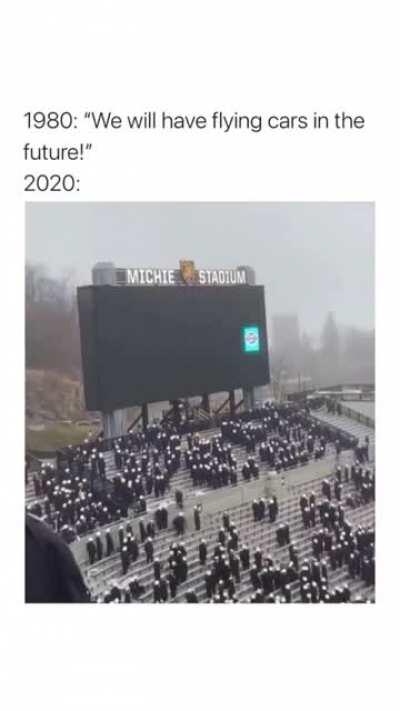Select the MICHIE word on the sign

(x=151, y=277)
